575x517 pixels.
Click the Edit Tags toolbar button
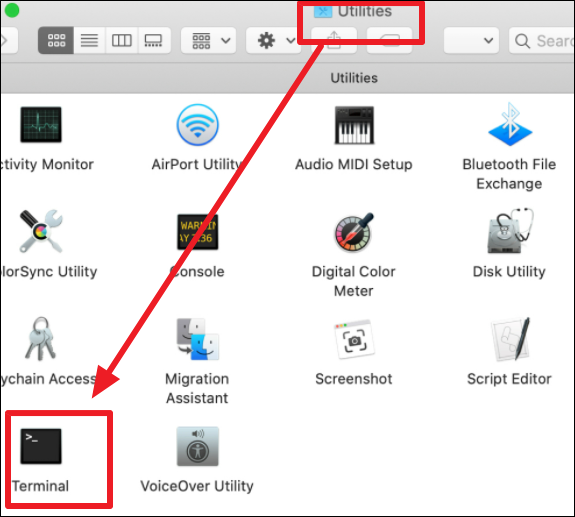pos(389,40)
